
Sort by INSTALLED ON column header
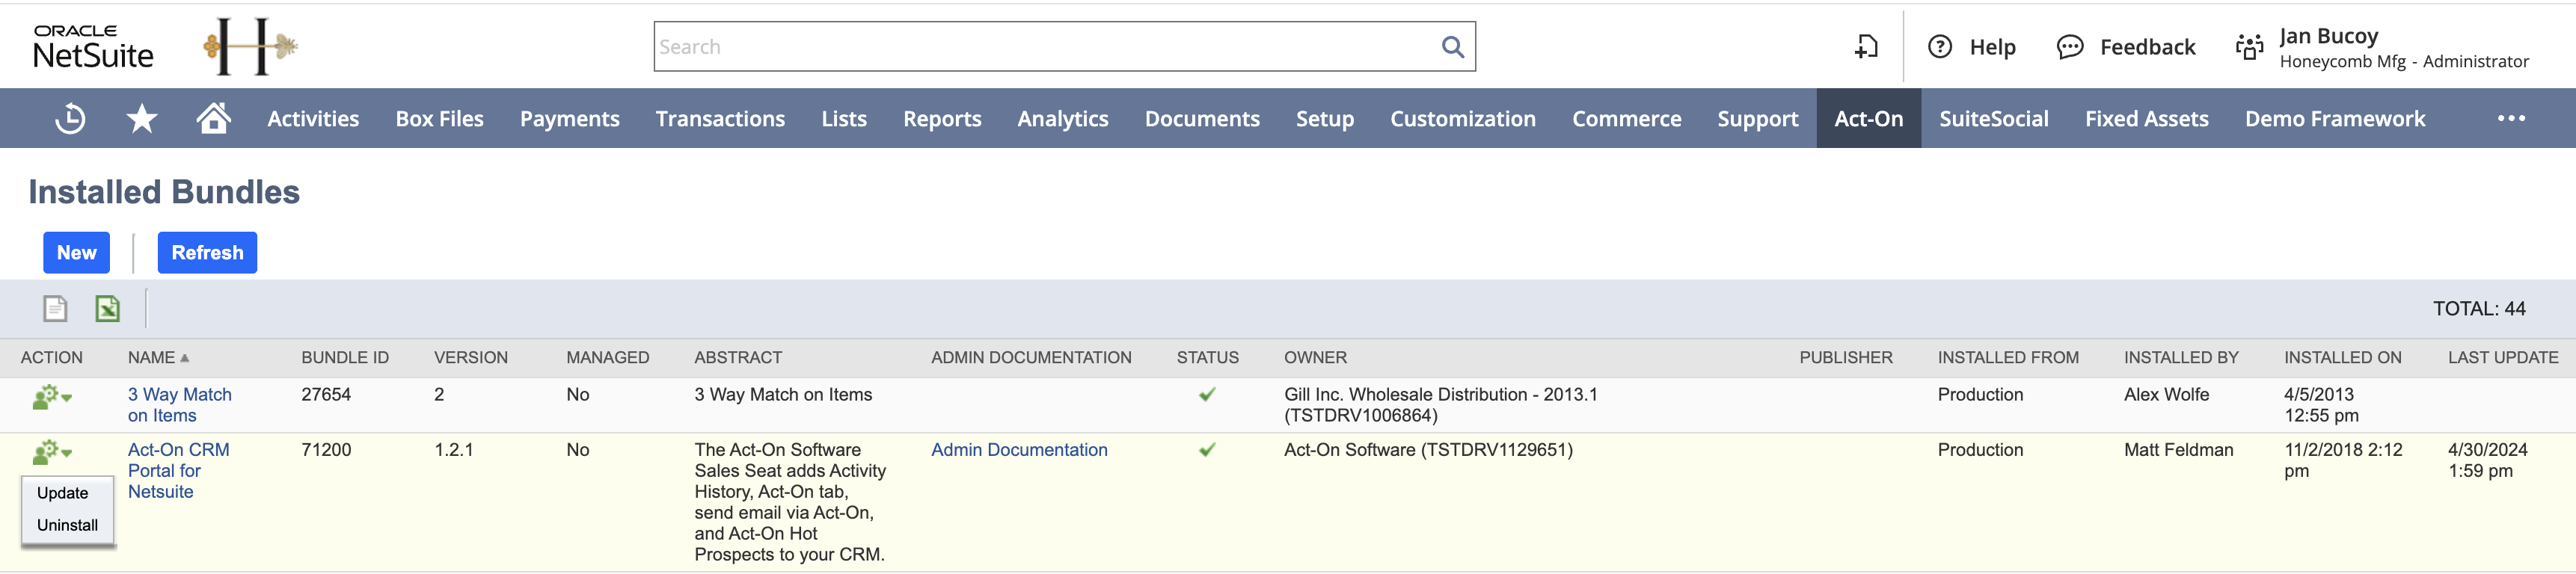point(2342,358)
